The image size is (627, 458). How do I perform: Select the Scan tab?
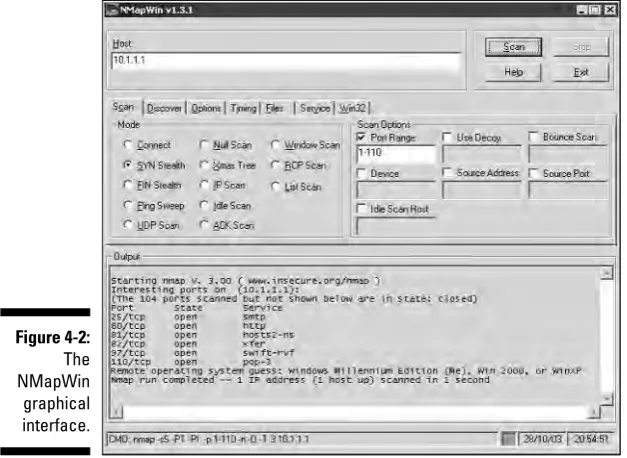coord(123,107)
